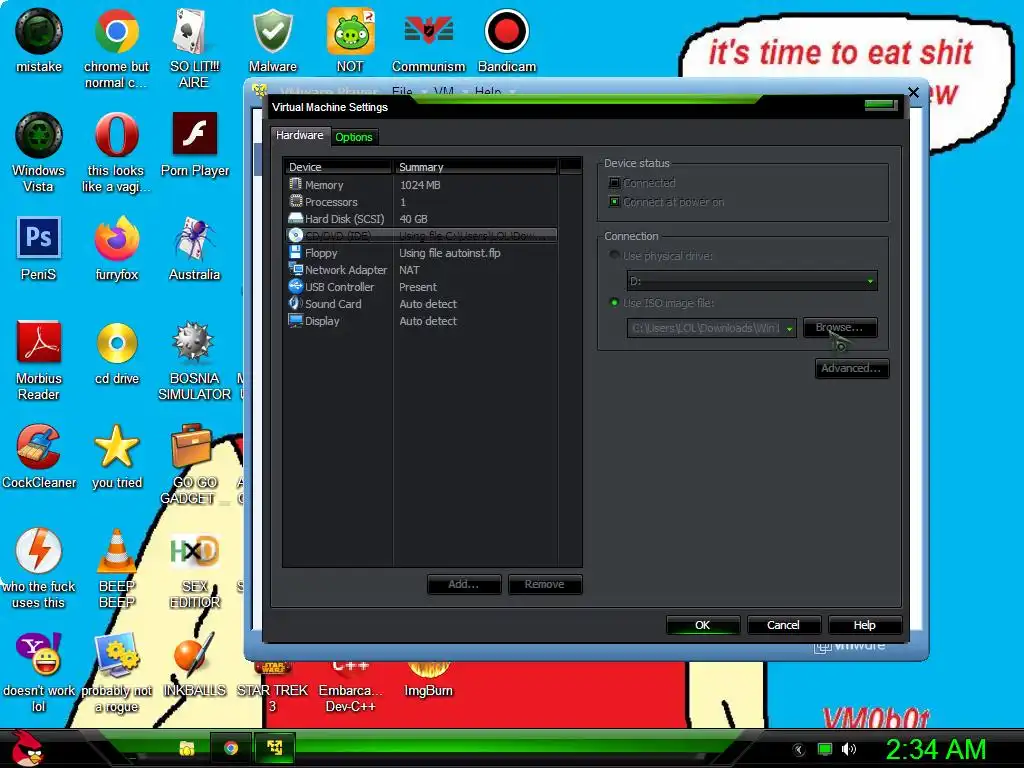Select the Memory device row
This screenshot has width=1024, height=768.
[x=421, y=185]
